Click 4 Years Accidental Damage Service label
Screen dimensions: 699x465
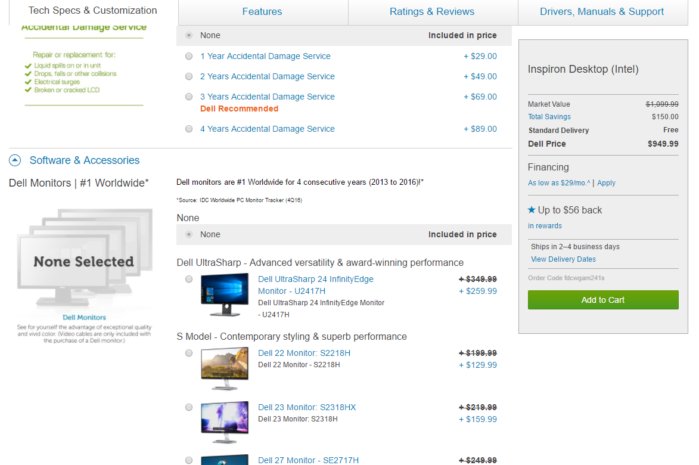(x=267, y=129)
